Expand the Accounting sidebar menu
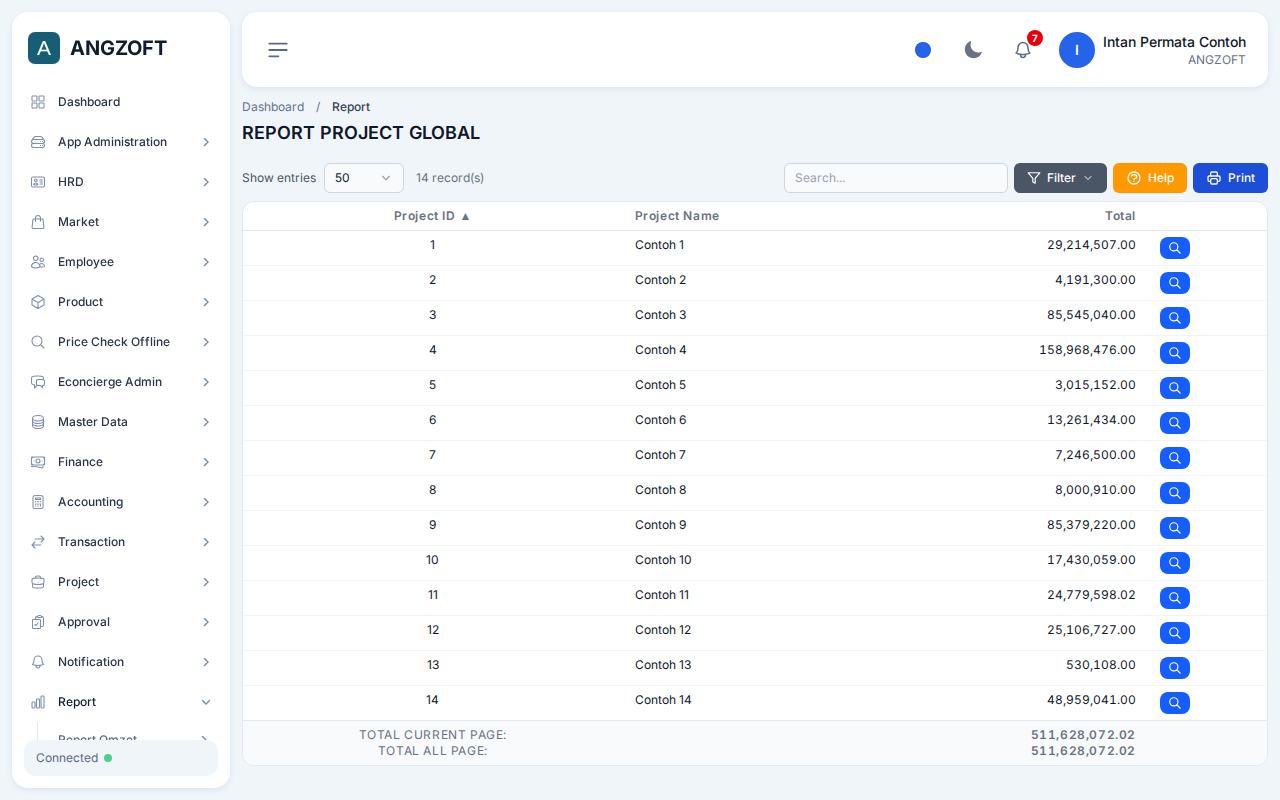 point(121,502)
